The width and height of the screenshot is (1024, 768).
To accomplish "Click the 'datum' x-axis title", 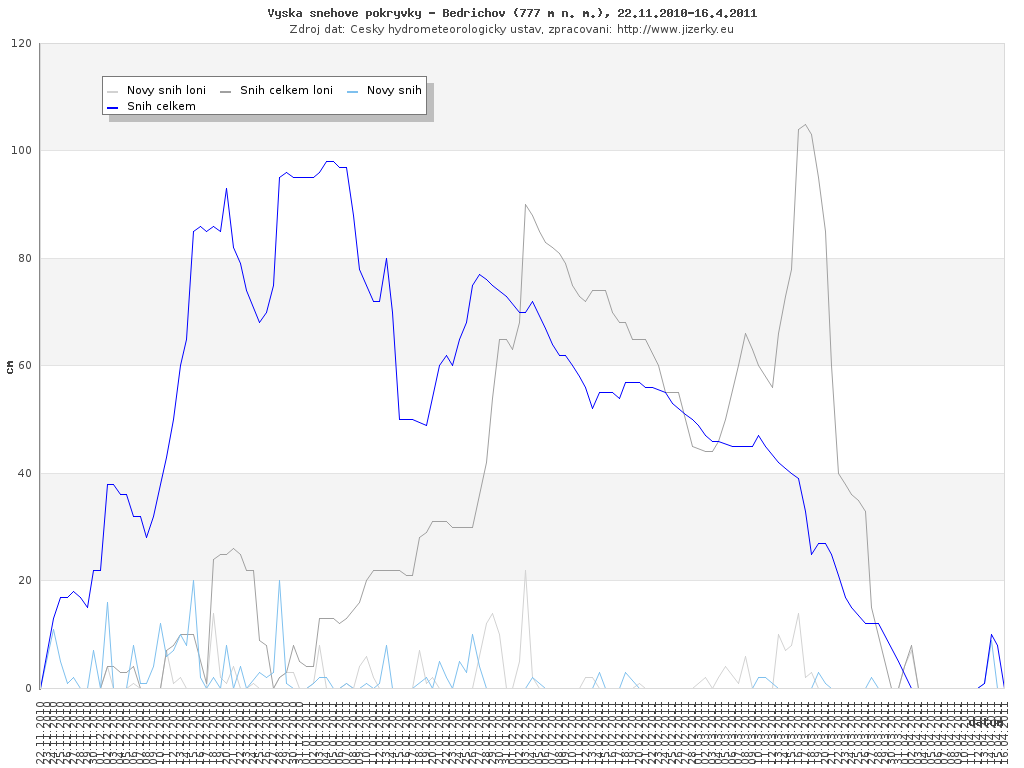I will [x=985, y=722].
